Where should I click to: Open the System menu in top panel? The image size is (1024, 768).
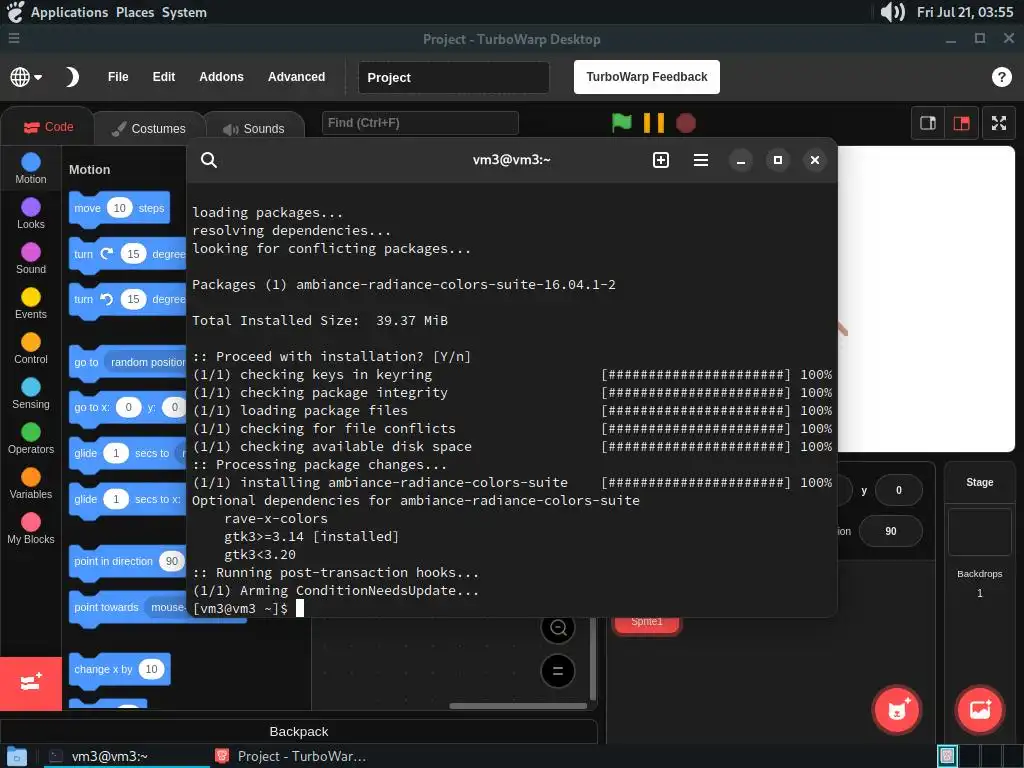pyautogui.click(x=184, y=12)
